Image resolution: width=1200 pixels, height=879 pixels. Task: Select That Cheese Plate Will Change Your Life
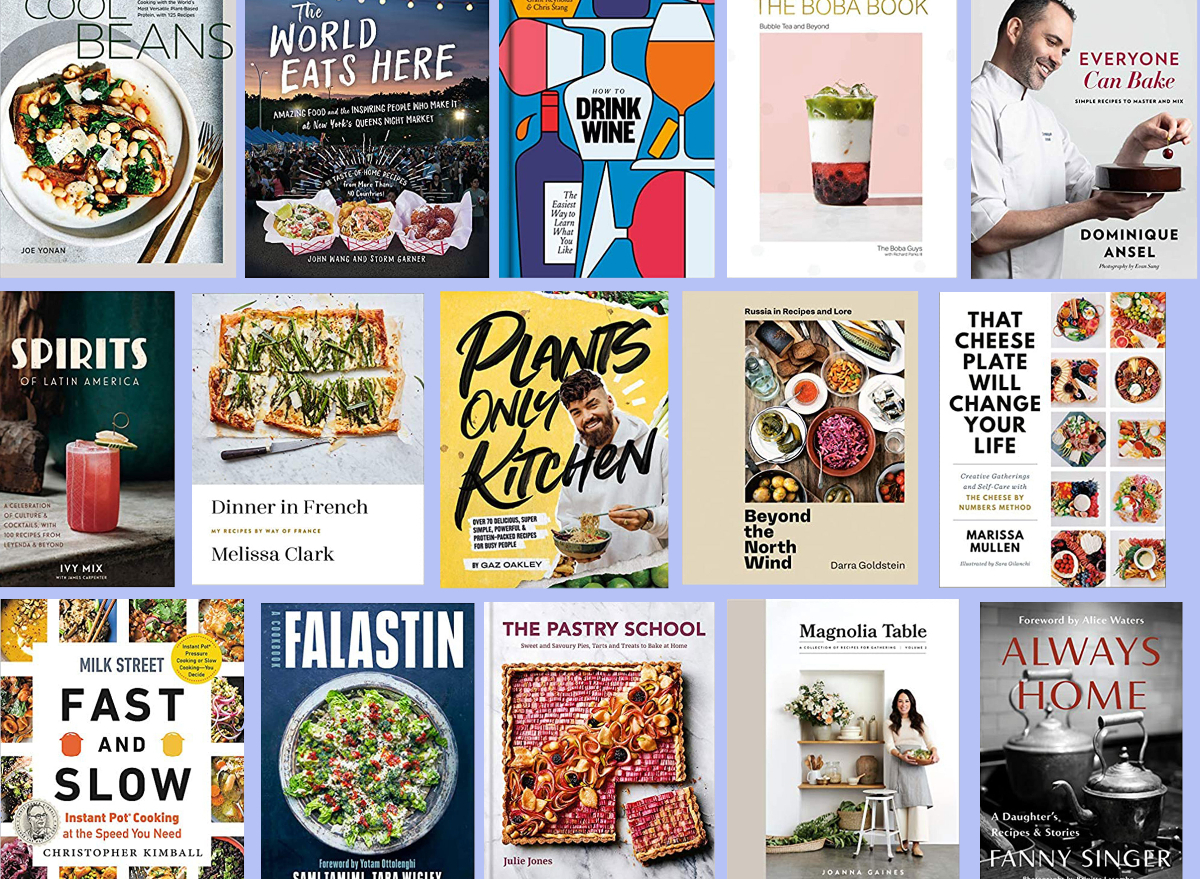(1053, 439)
